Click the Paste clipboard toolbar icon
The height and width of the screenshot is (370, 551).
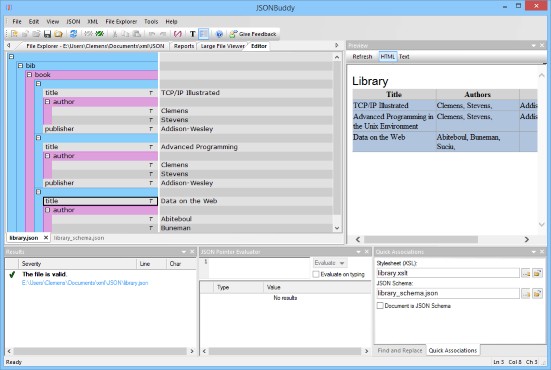(137, 34)
